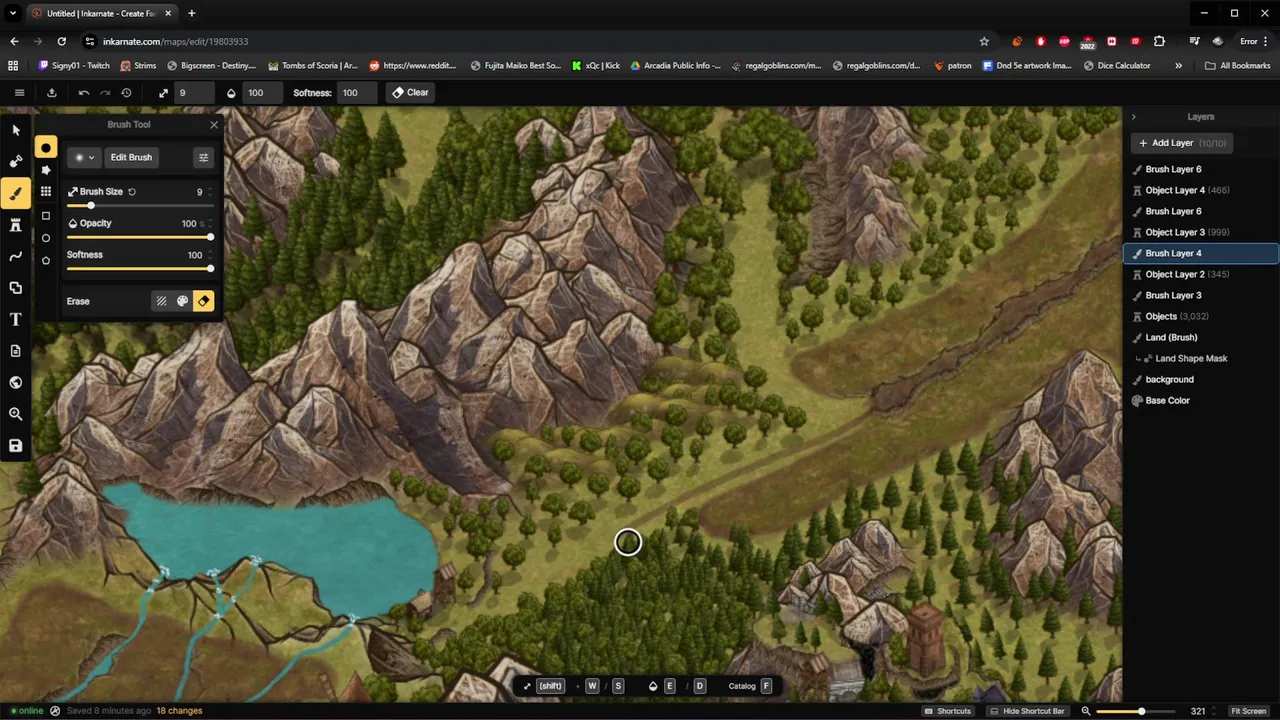The image size is (1280, 720).
Task: Toggle the eraser Erase mode
Action: [x=204, y=301]
